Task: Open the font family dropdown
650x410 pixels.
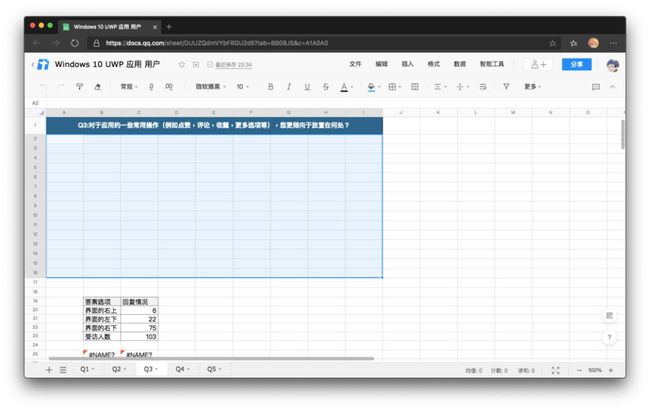Action: tap(211, 87)
